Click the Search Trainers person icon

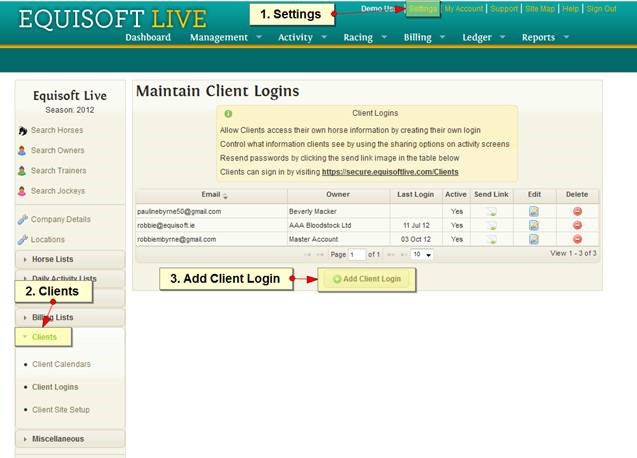point(22,171)
